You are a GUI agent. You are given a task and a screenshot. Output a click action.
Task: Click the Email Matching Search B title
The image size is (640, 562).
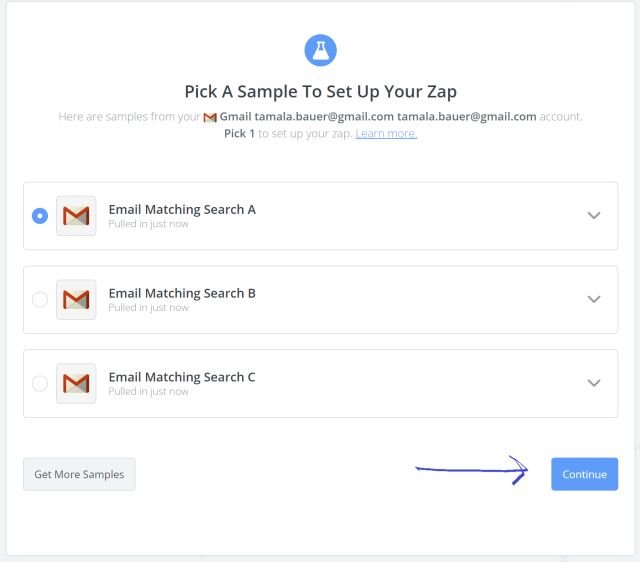tap(182, 293)
